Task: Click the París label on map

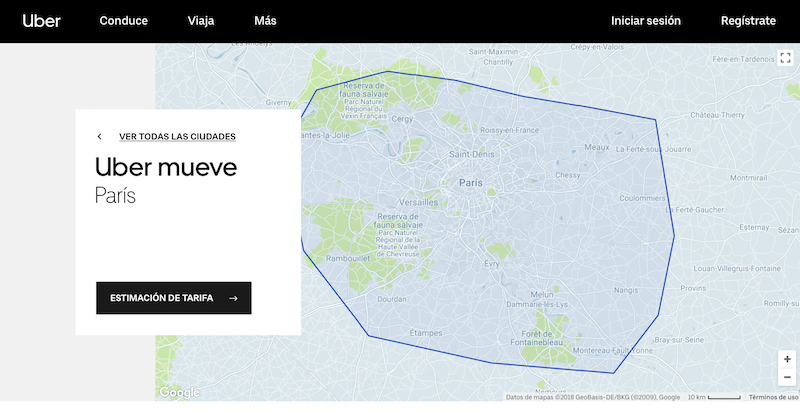Action: (470, 183)
